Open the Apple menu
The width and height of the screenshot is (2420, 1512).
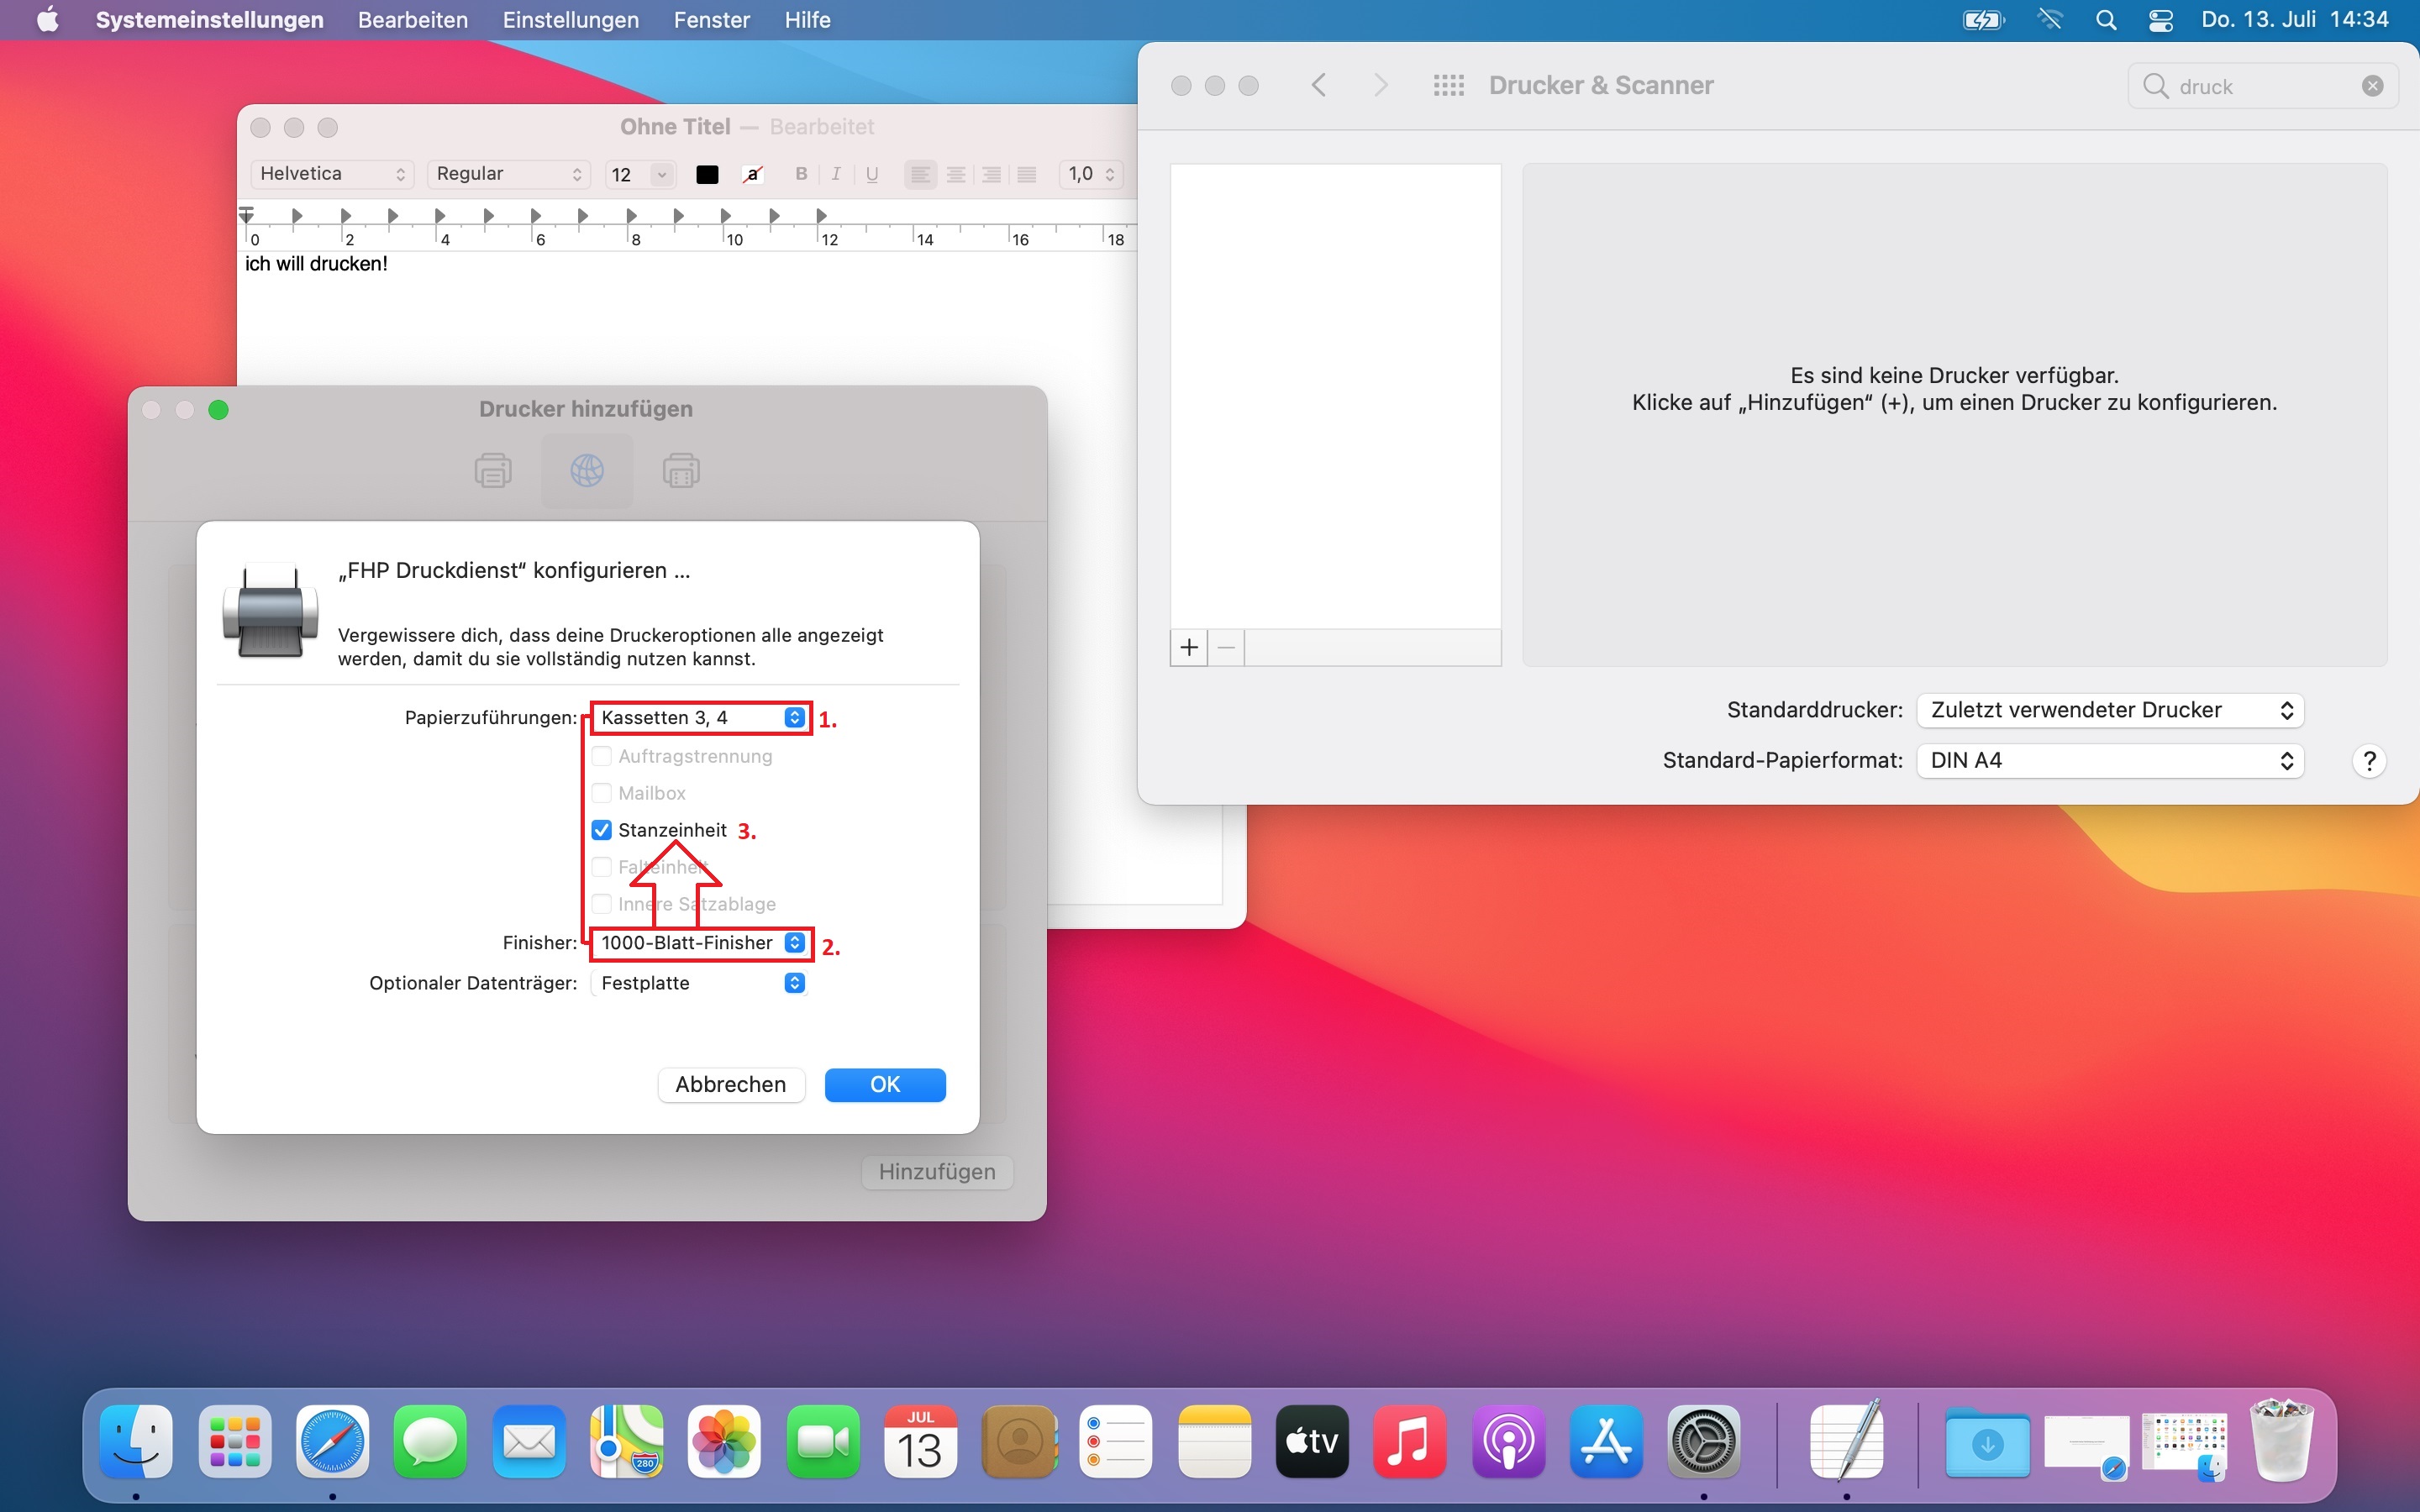pyautogui.click(x=47, y=20)
